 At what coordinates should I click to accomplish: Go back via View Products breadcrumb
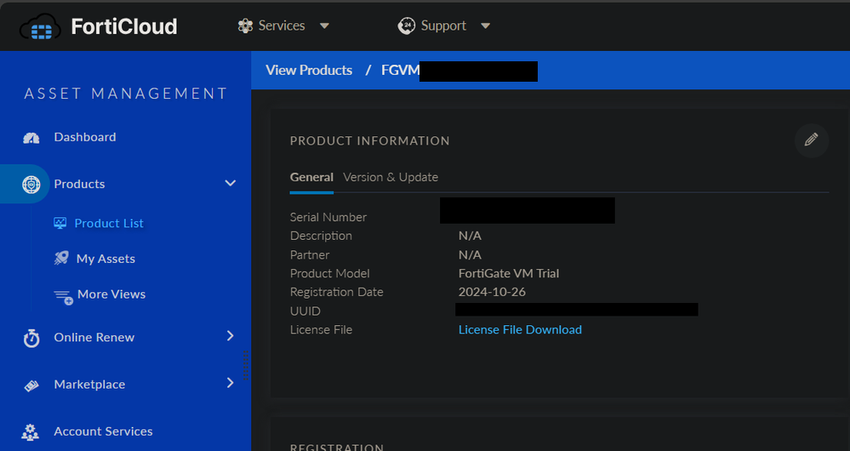click(x=309, y=70)
